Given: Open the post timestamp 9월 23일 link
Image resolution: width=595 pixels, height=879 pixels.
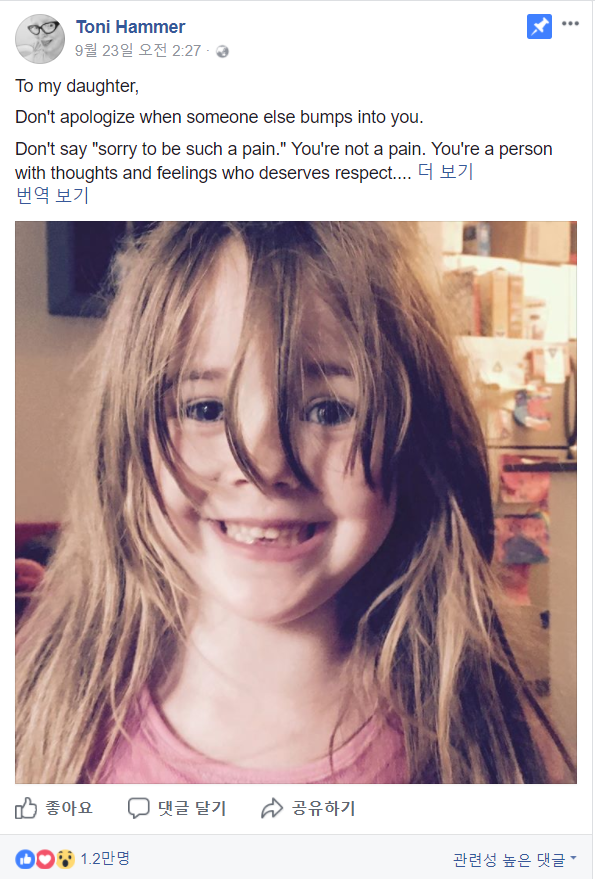Looking at the screenshot, I should tap(138, 51).
